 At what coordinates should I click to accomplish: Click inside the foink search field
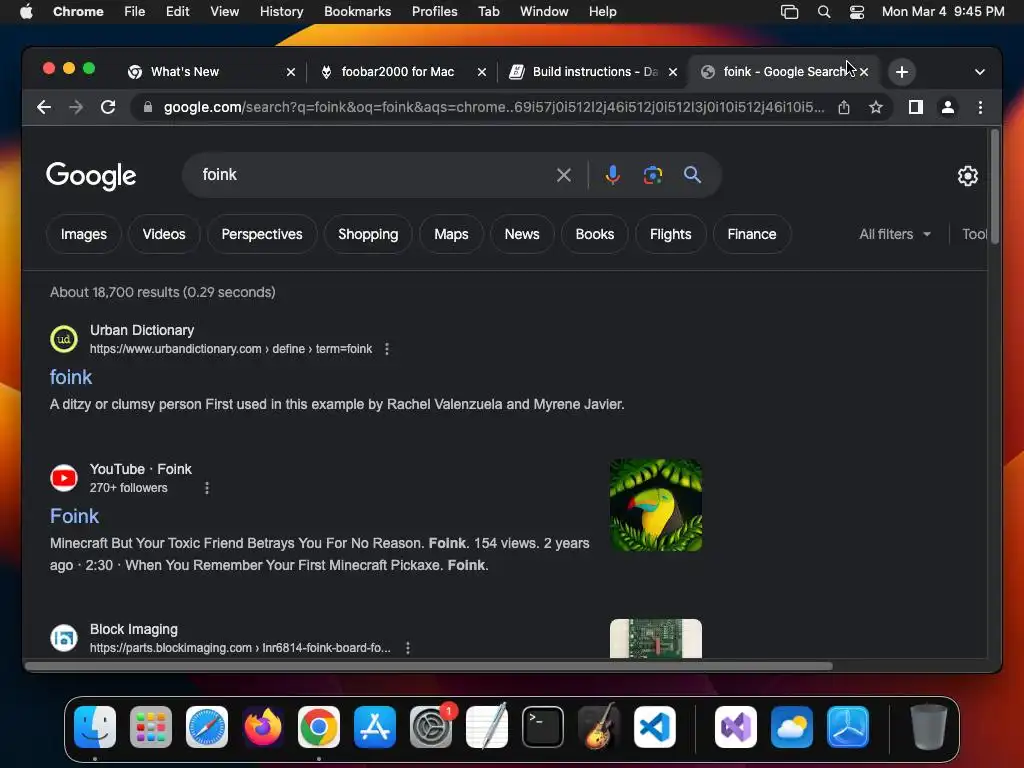[372, 175]
